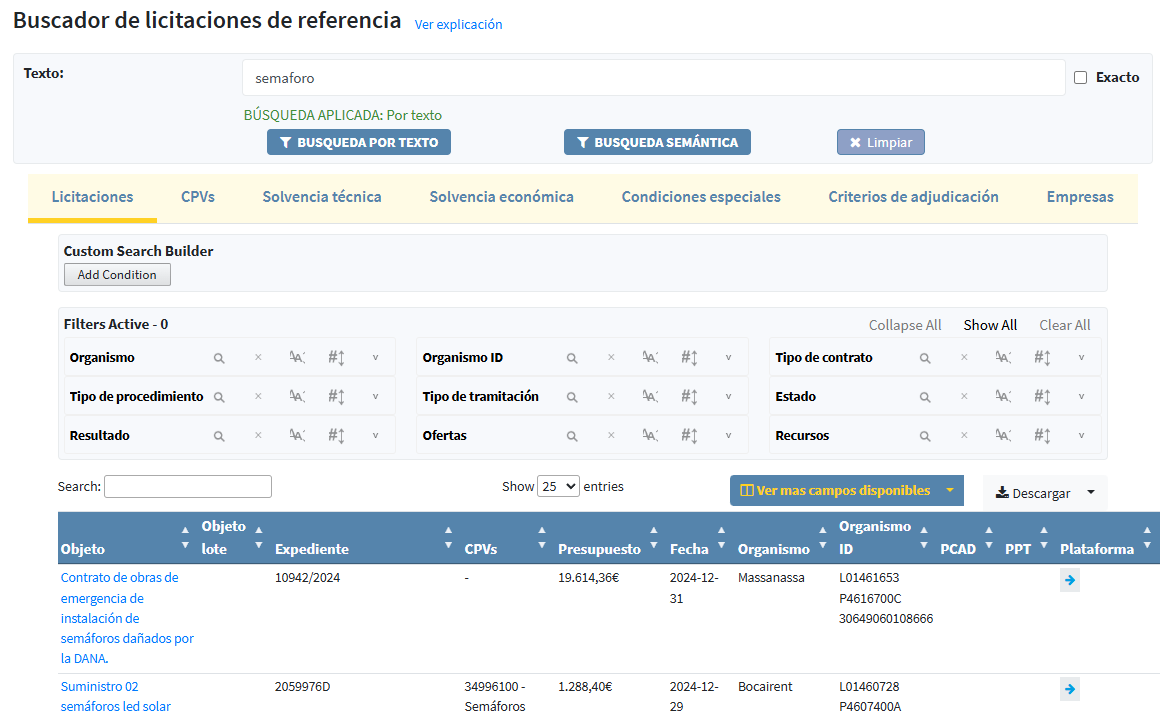Click search icon in Tipo de procedimiento filter
1169x720 pixels.
tap(219, 397)
